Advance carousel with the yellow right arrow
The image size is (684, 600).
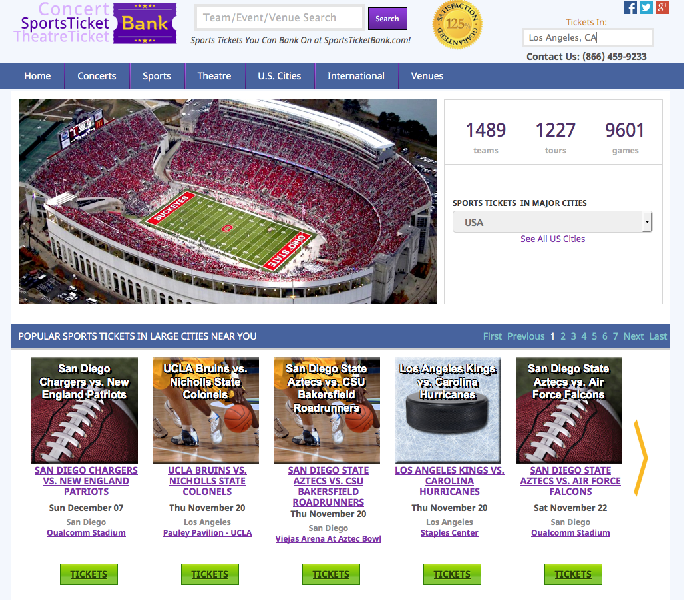point(640,458)
